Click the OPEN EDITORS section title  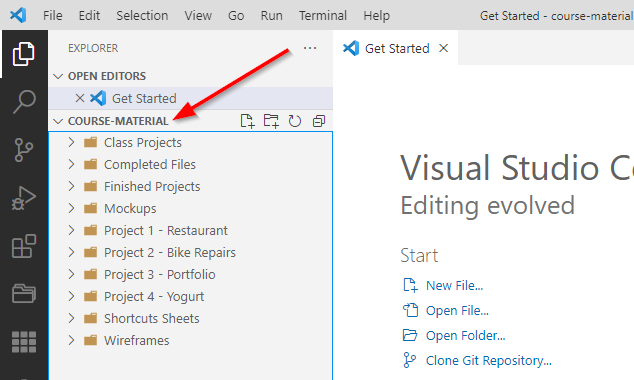click(x=107, y=76)
